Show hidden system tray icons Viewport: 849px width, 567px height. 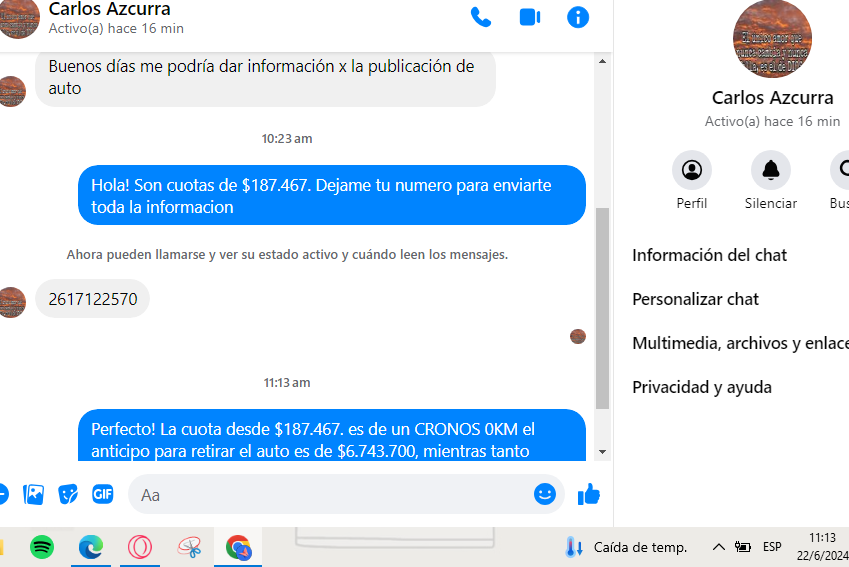pyautogui.click(x=718, y=547)
